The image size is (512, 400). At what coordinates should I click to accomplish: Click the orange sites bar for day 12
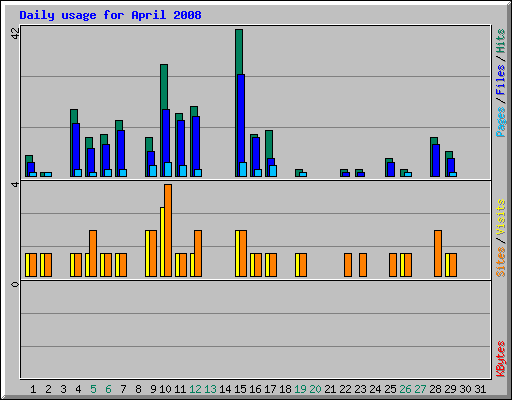(198, 253)
